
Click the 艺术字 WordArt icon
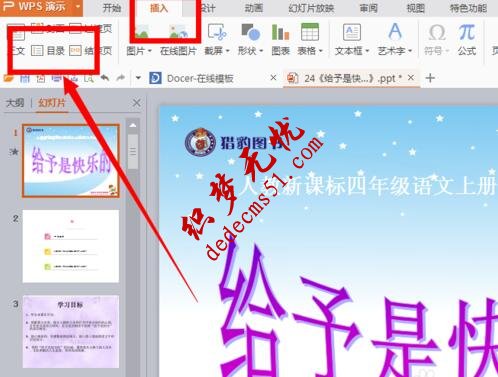[x=395, y=32]
